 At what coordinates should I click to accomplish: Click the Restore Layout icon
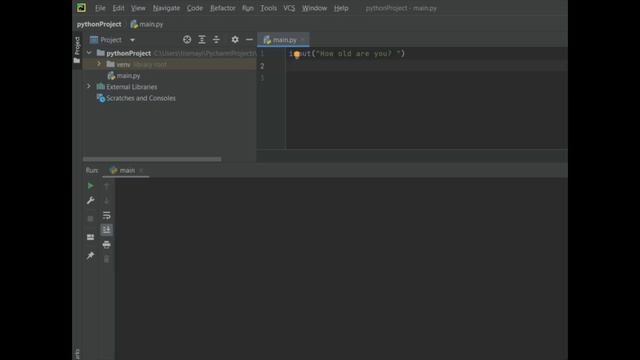[x=90, y=237]
